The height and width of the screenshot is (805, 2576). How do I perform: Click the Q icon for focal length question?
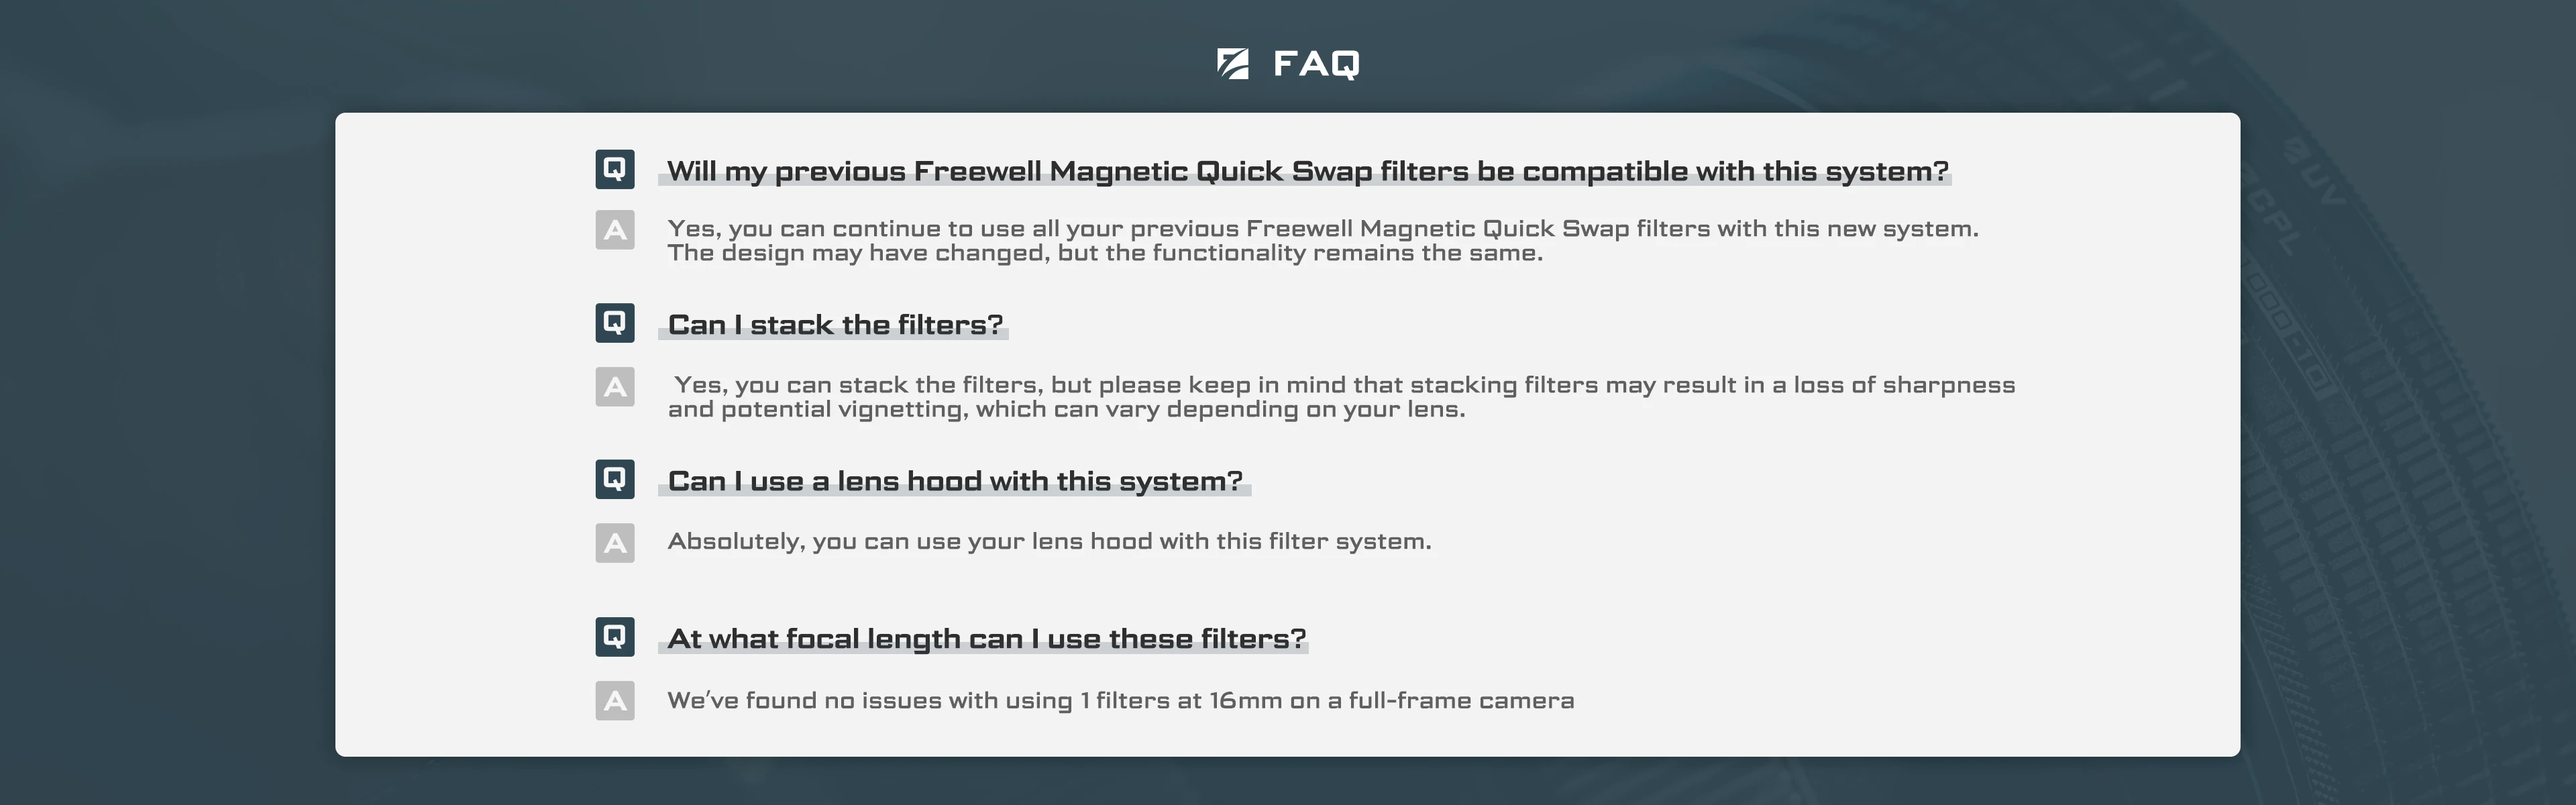pyautogui.click(x=615, y=636)
